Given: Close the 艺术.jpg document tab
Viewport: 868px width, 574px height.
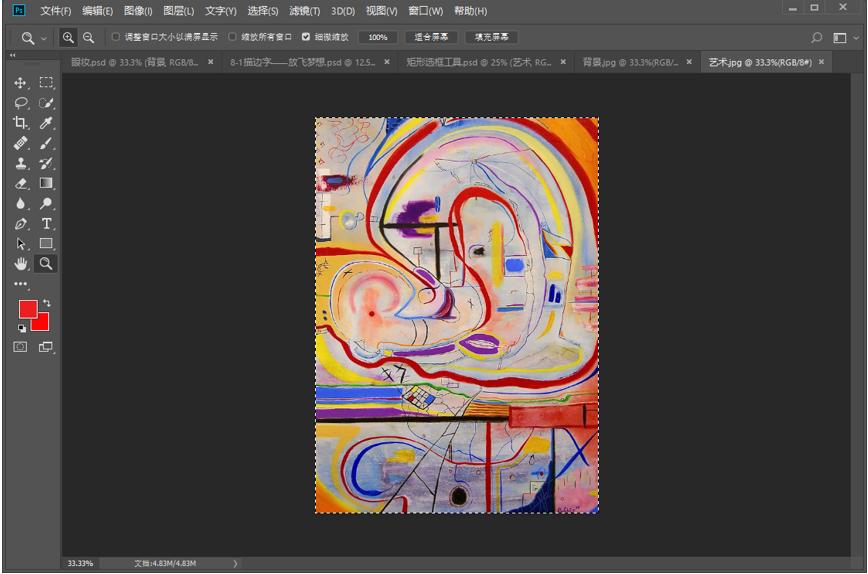Looking at the screenshot, I should (x=822, y=62).
